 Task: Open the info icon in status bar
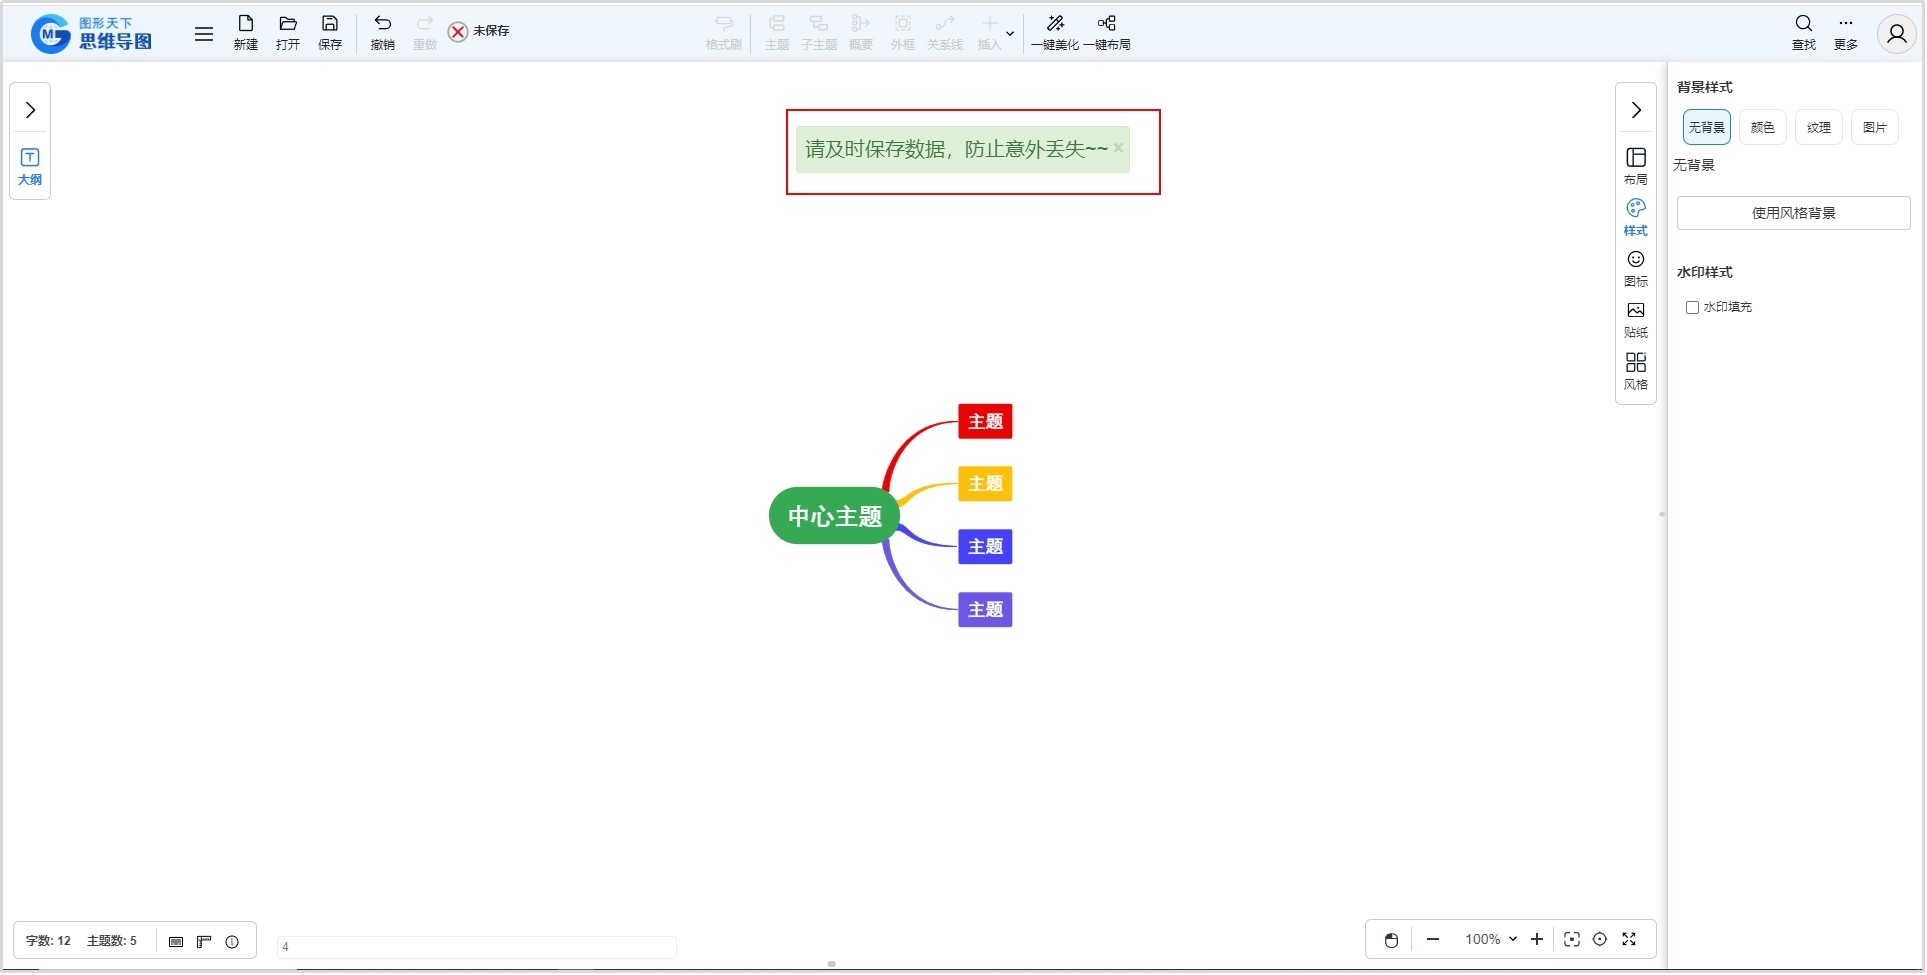(x=232, y=942)
